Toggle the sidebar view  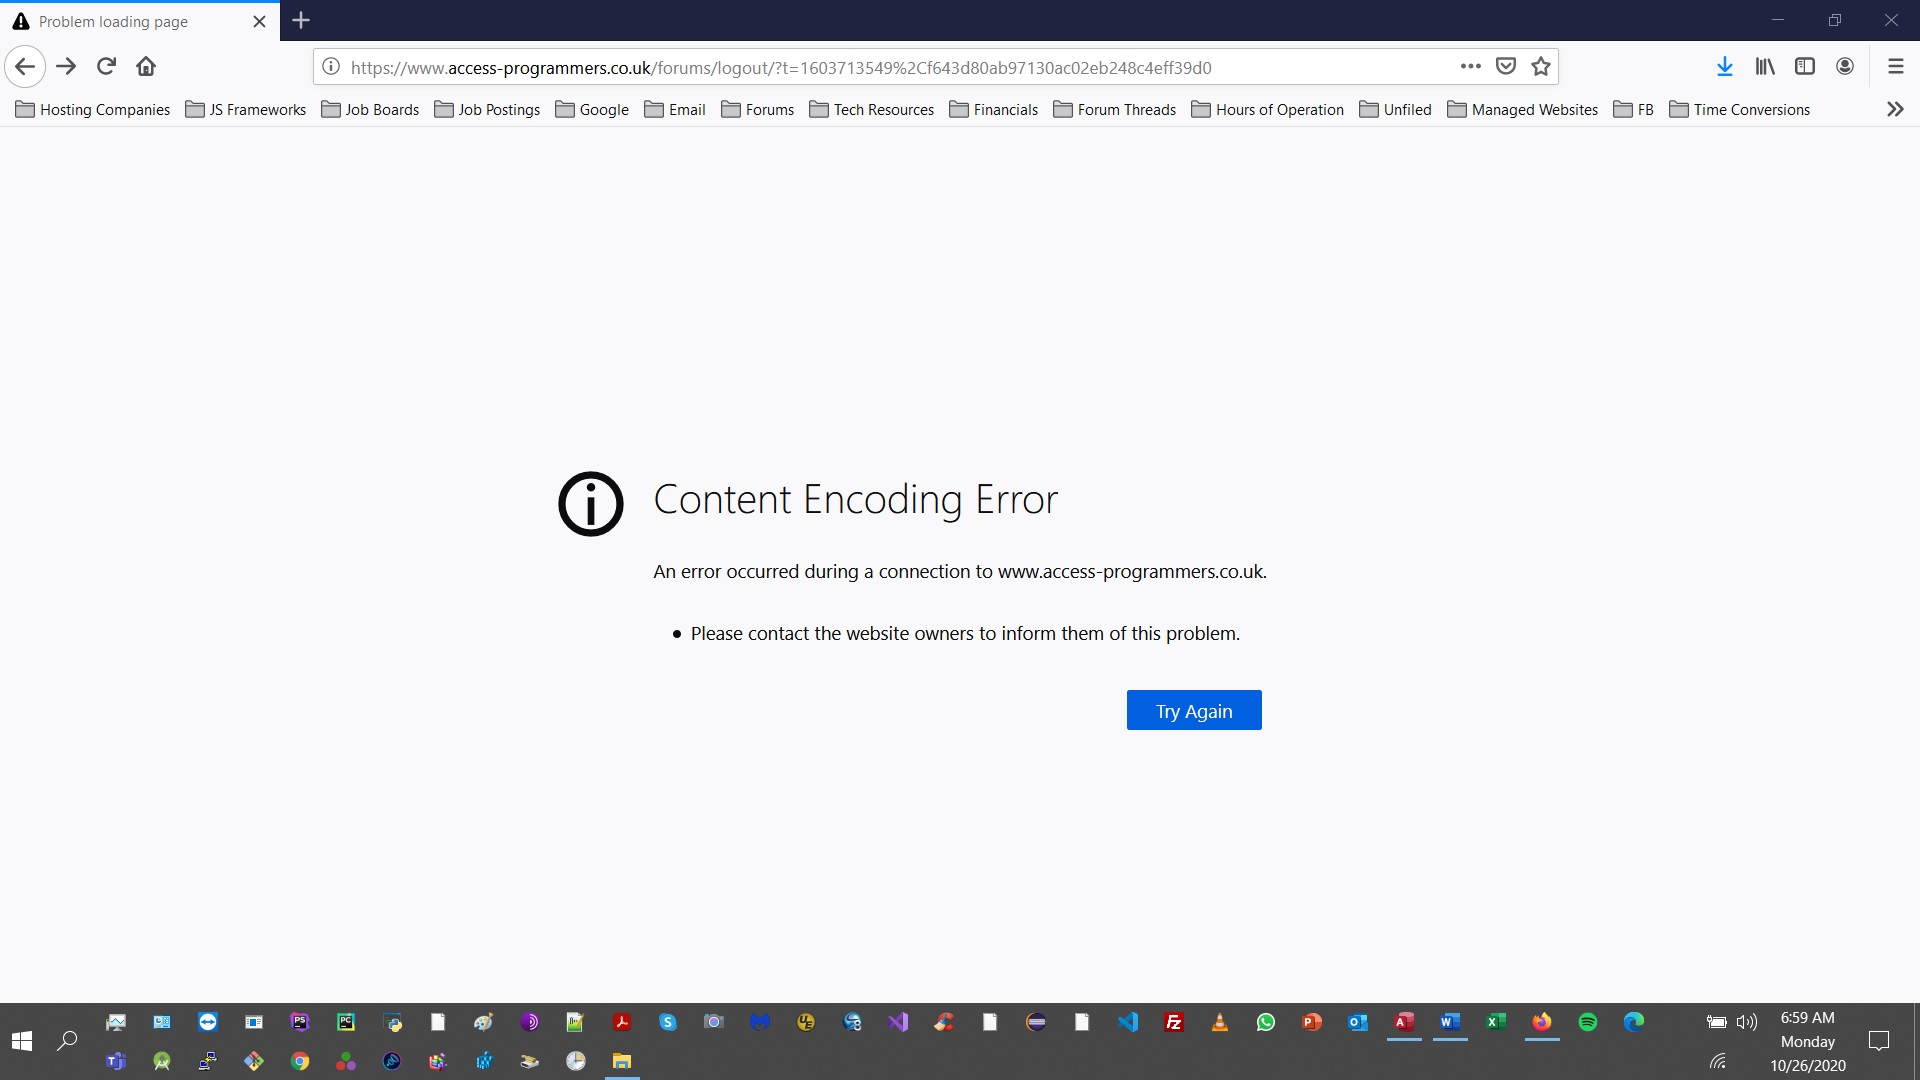[x=1805, y=67]
